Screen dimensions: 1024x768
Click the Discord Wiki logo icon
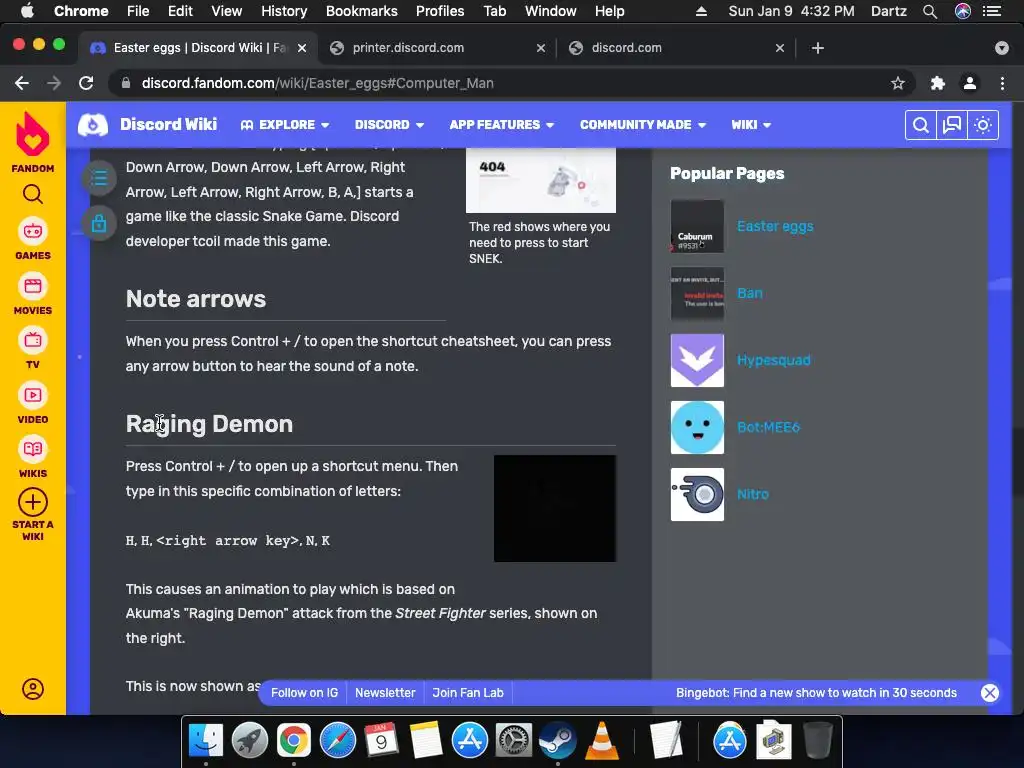(x=93, y=124)
